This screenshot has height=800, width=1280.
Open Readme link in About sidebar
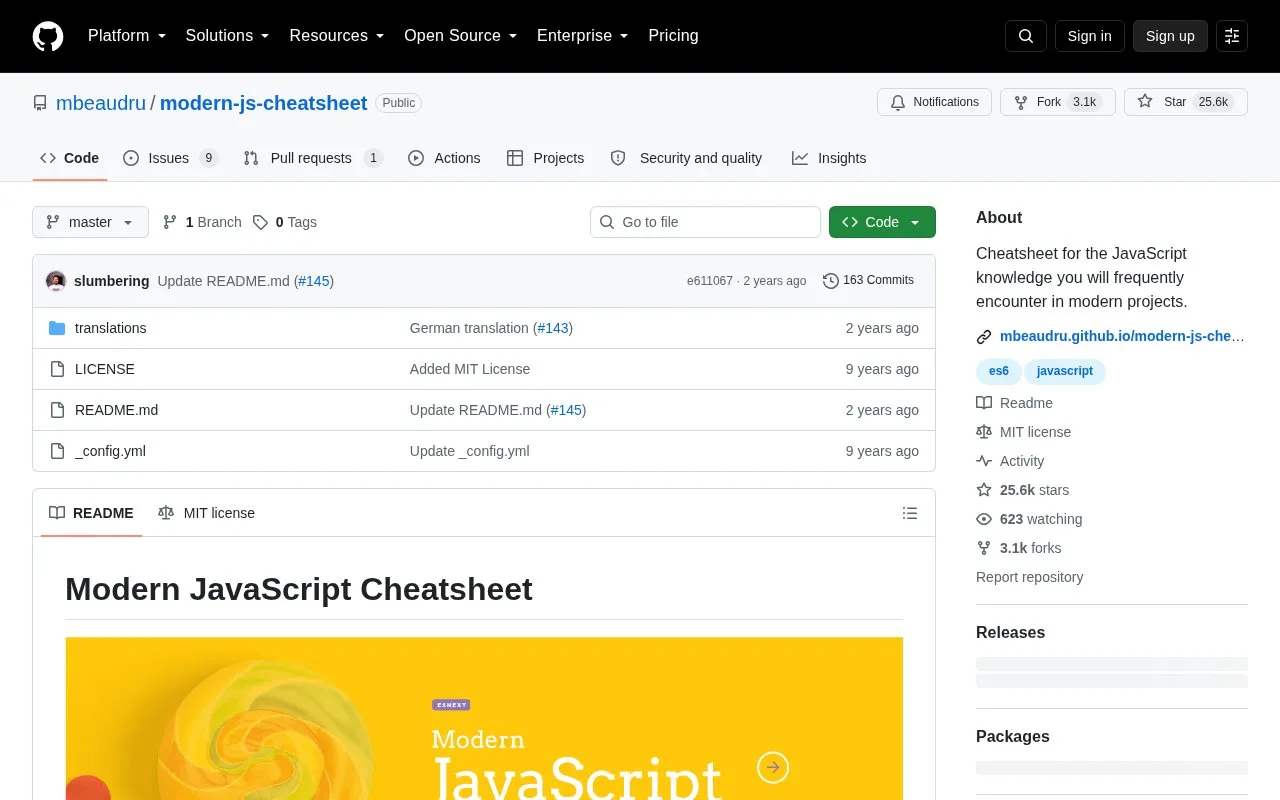point(1015,403)
